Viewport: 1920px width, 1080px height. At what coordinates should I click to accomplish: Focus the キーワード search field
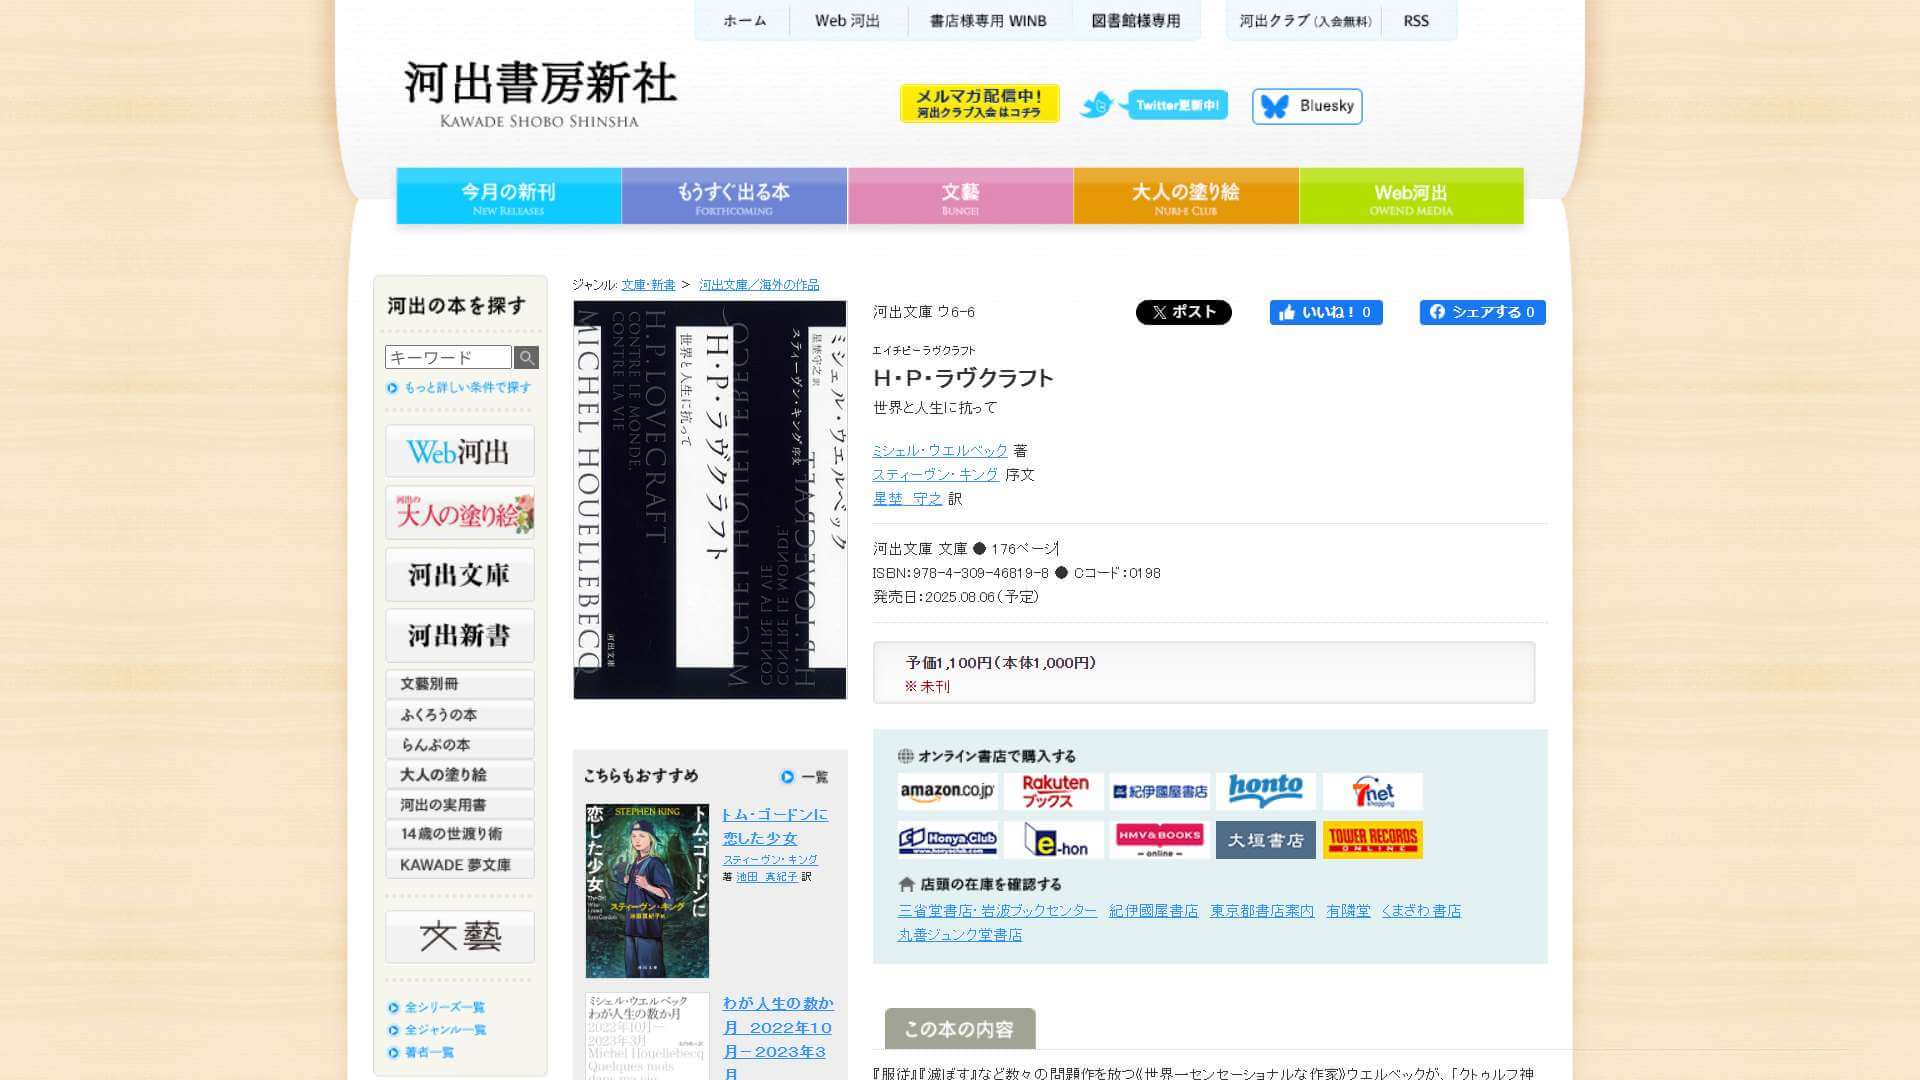tap(448, 357)
